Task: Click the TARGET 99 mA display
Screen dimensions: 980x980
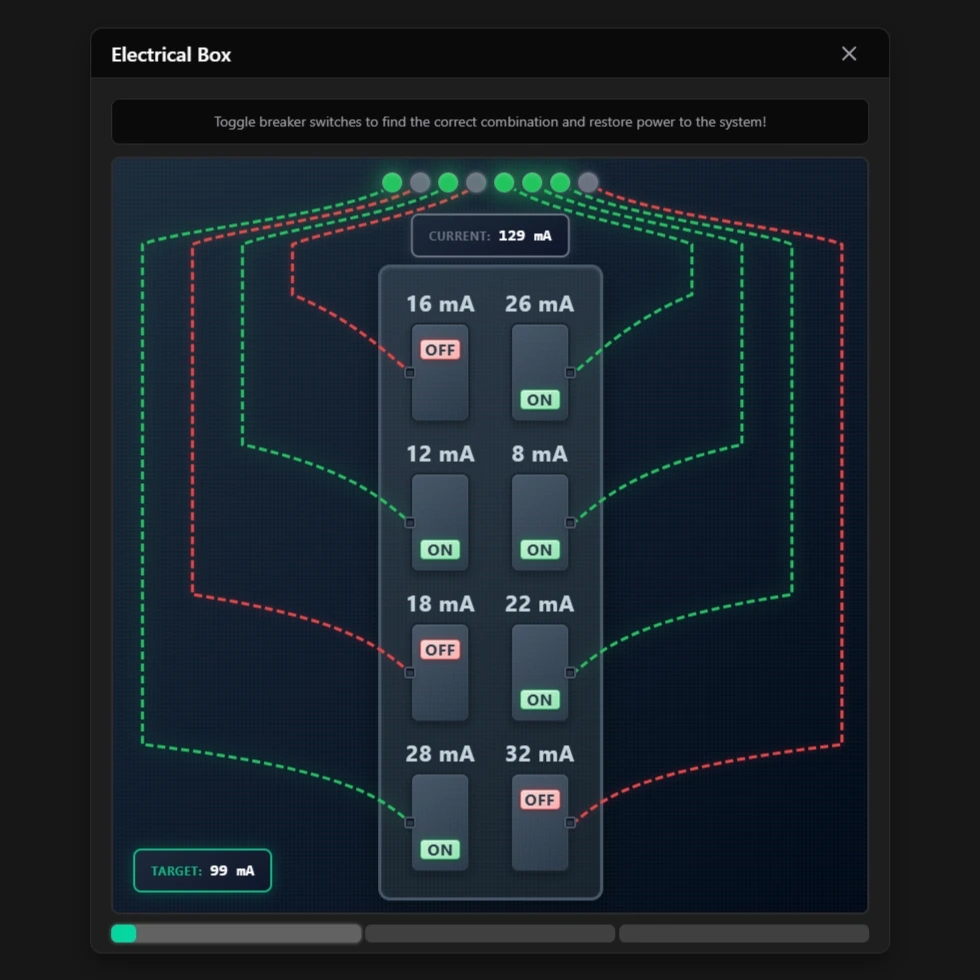Action: (202, 871)
